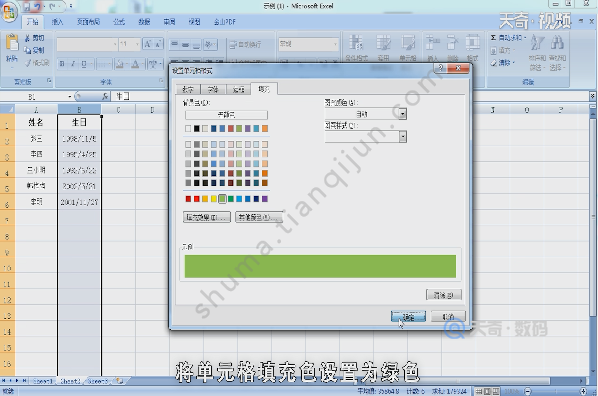This screenshot has width=598, height=396.
Task: Click the Fill Effects button
Action: 207,217
